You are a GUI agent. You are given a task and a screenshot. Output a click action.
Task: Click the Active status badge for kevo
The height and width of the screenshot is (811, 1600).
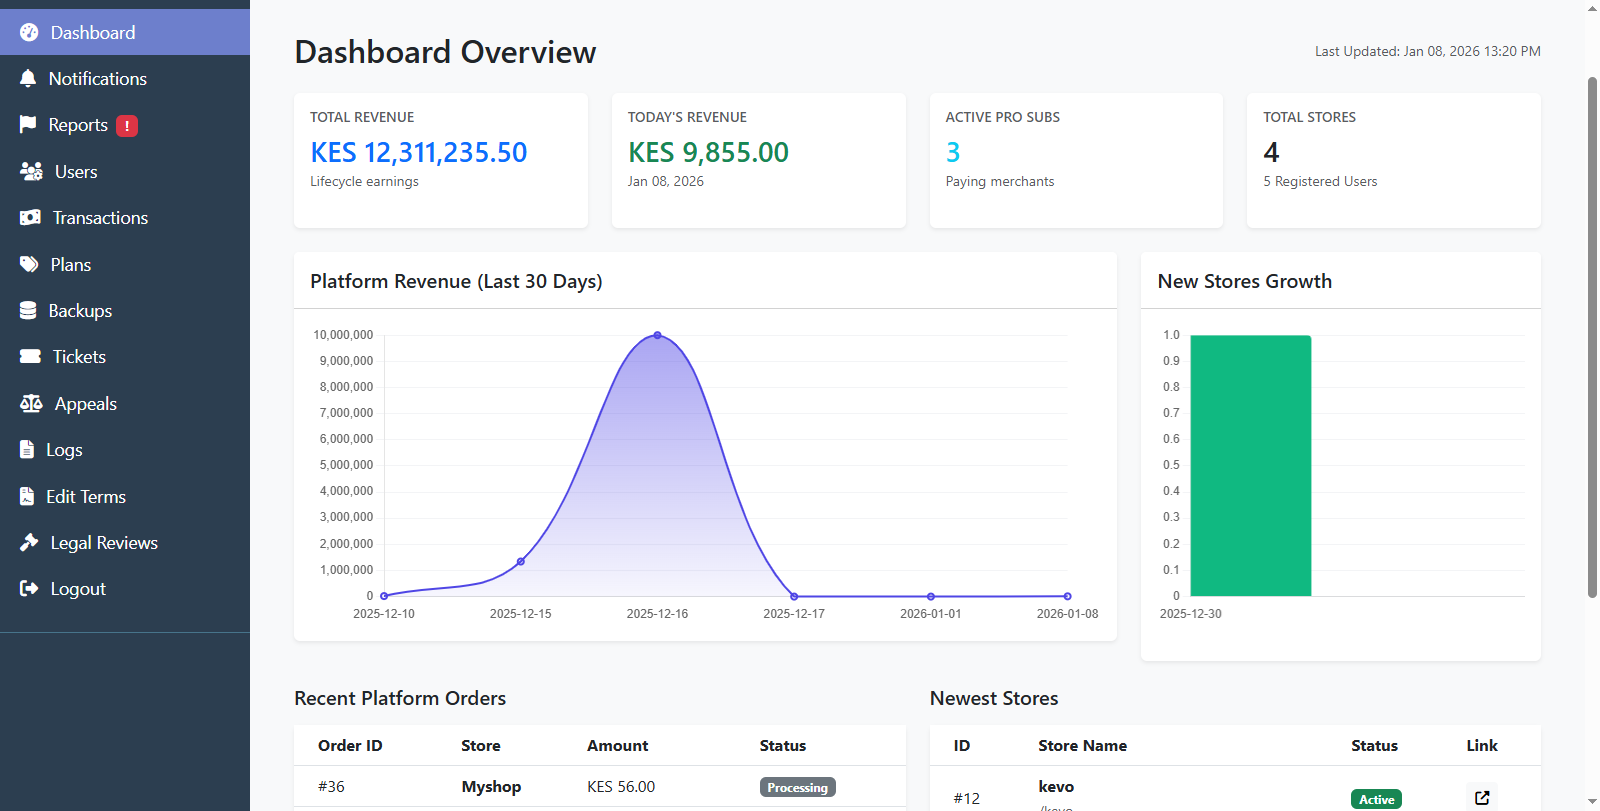click(1376, 799)
